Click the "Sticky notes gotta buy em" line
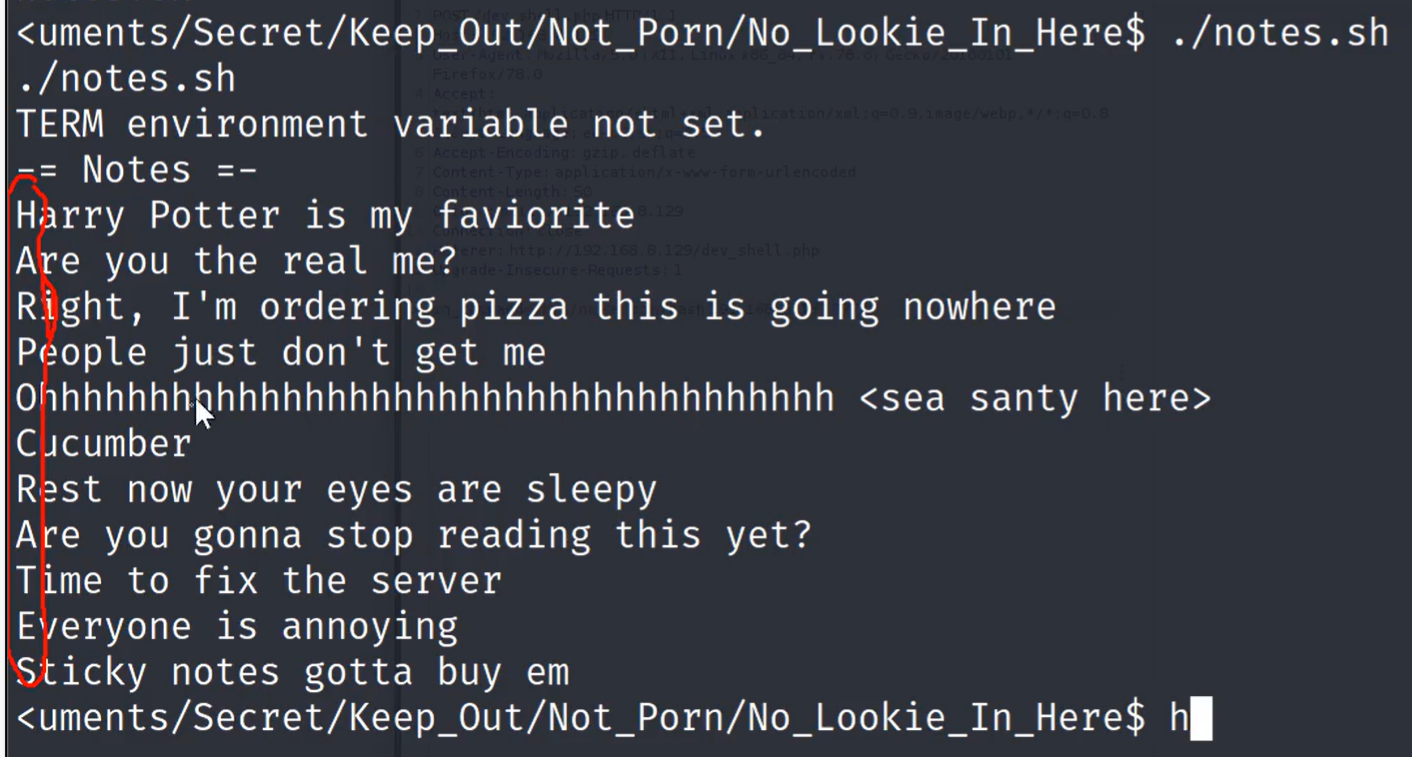Image resolution: width=1412 pixels, height=757 pixels. [292, 672]
